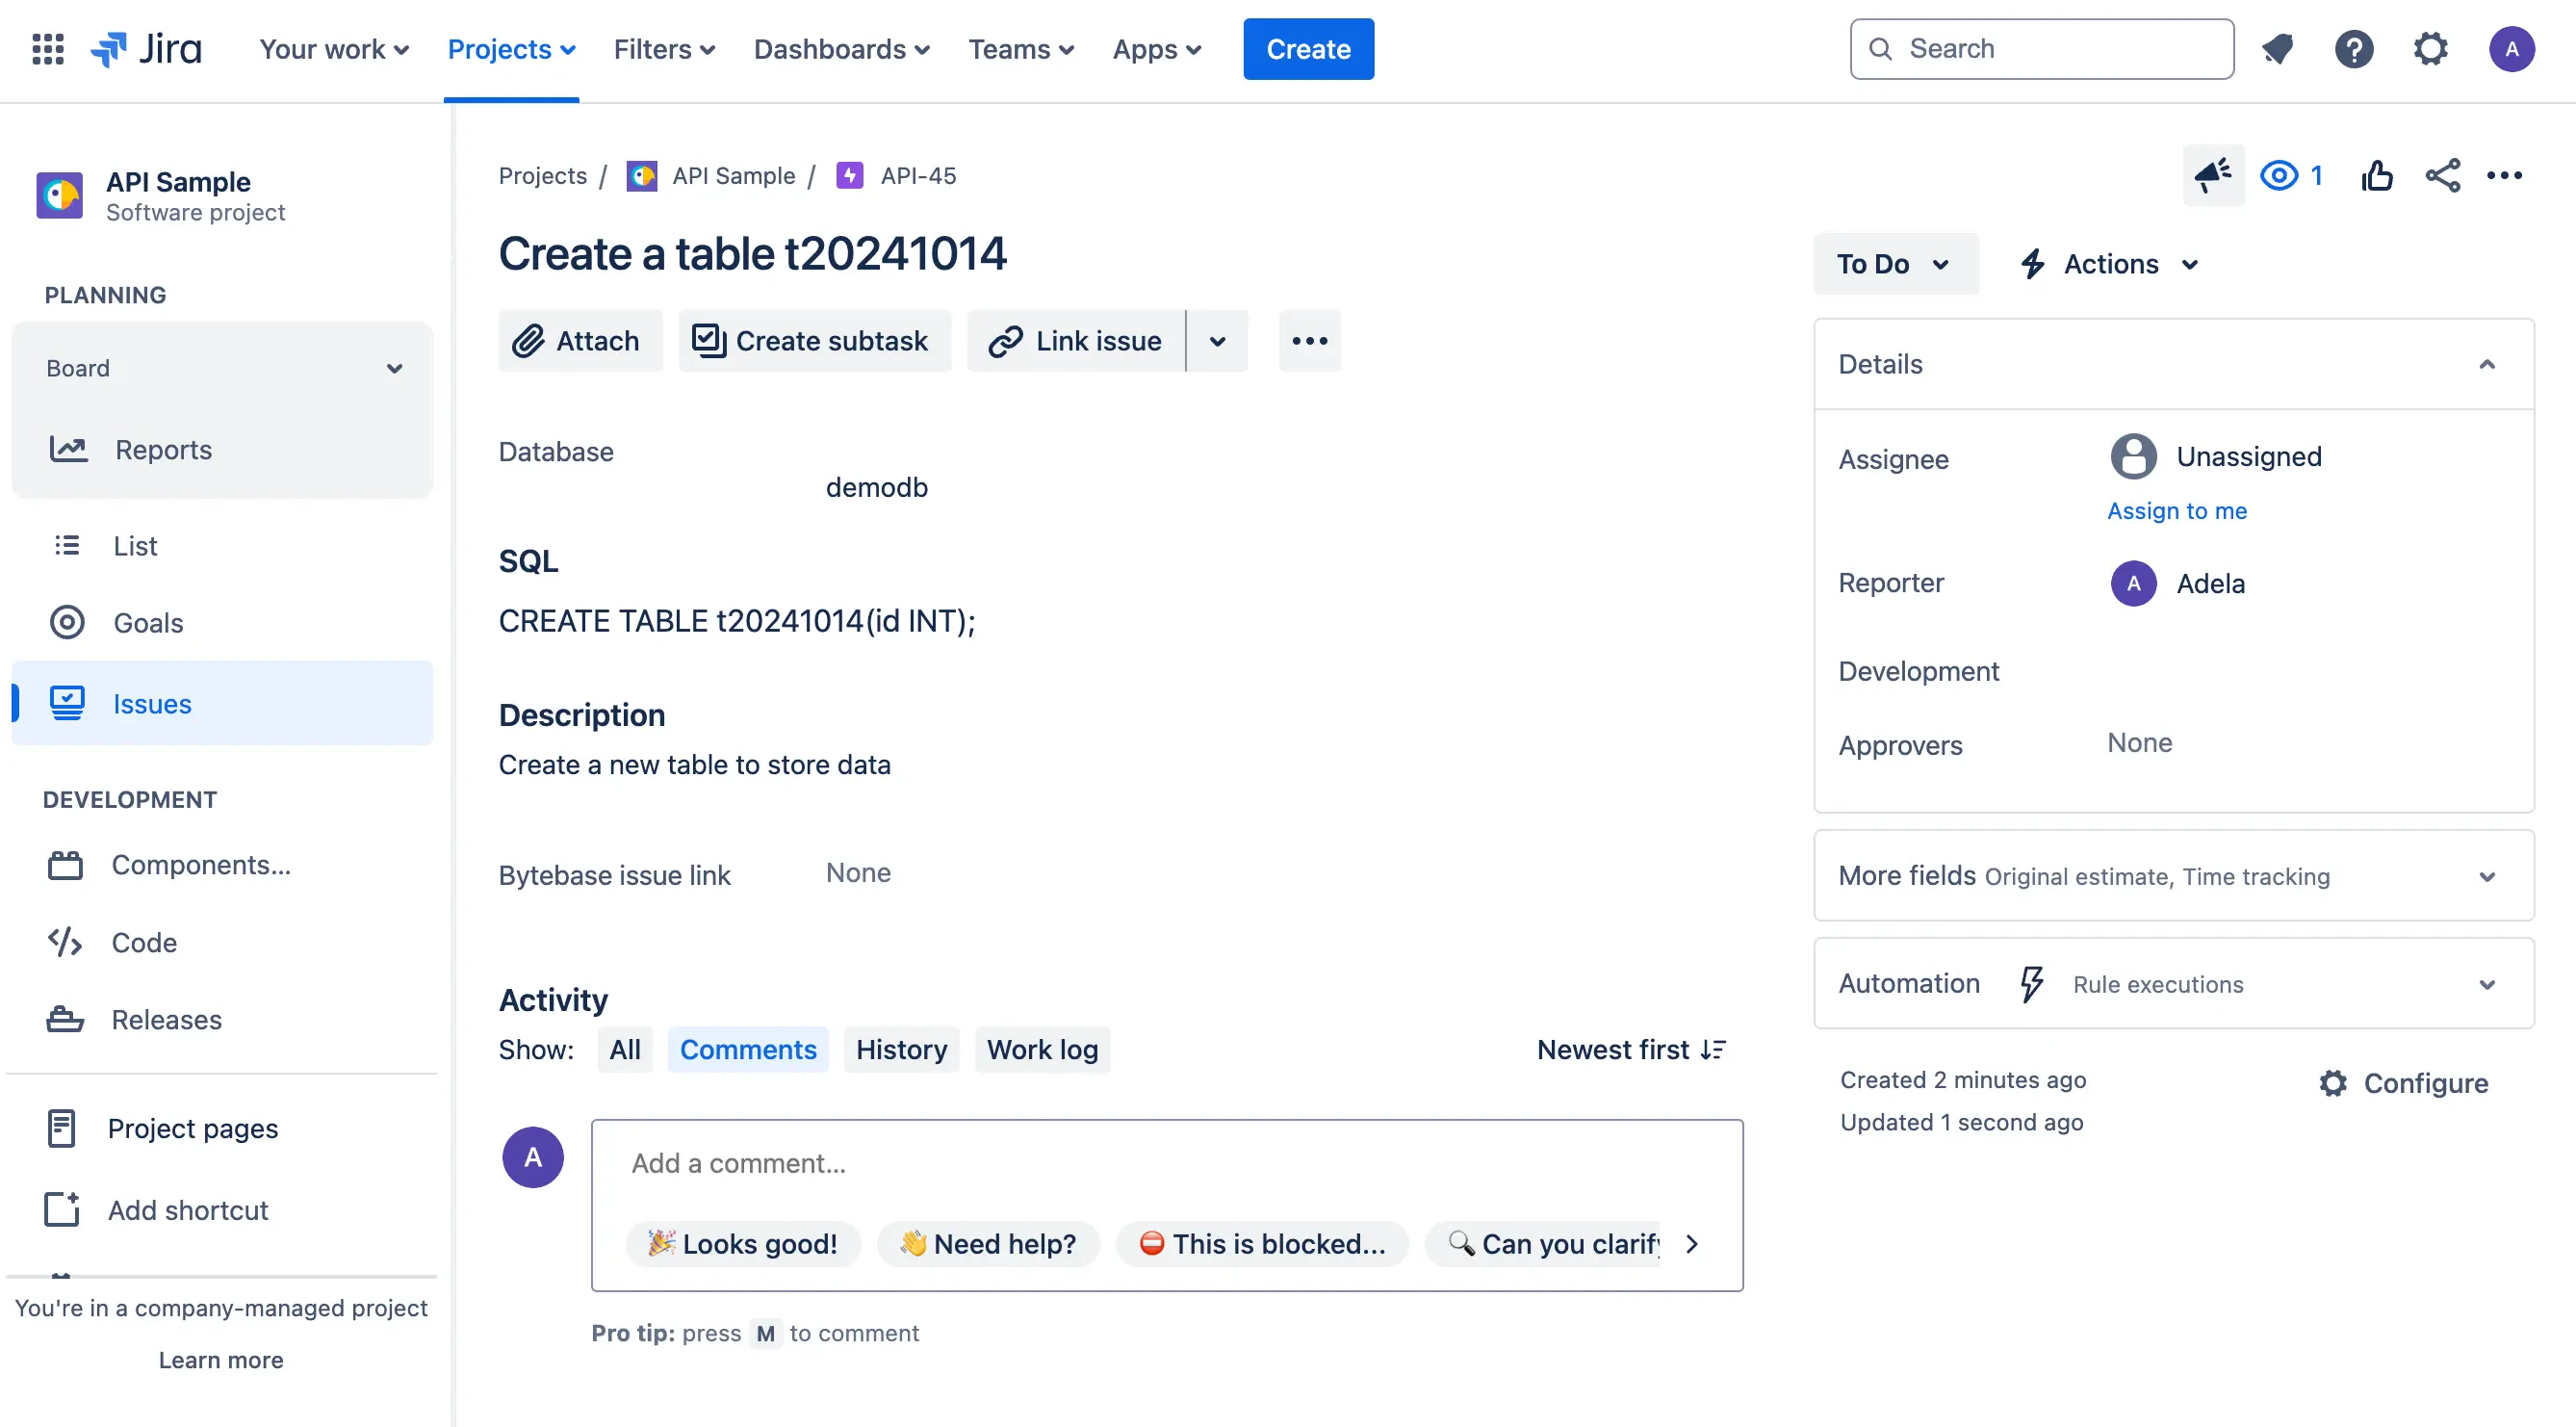Open the Jira app switcher grid icon

47,49
